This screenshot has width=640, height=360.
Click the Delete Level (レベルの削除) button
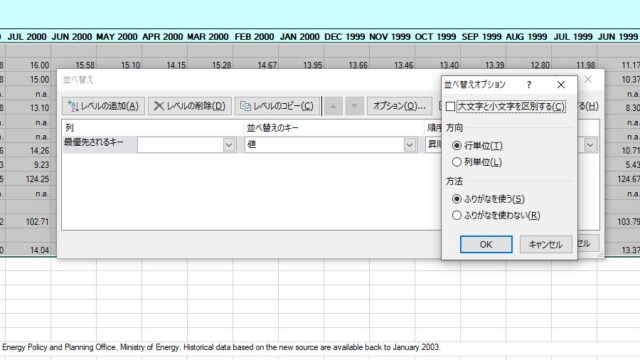click(x=190, y=106)
